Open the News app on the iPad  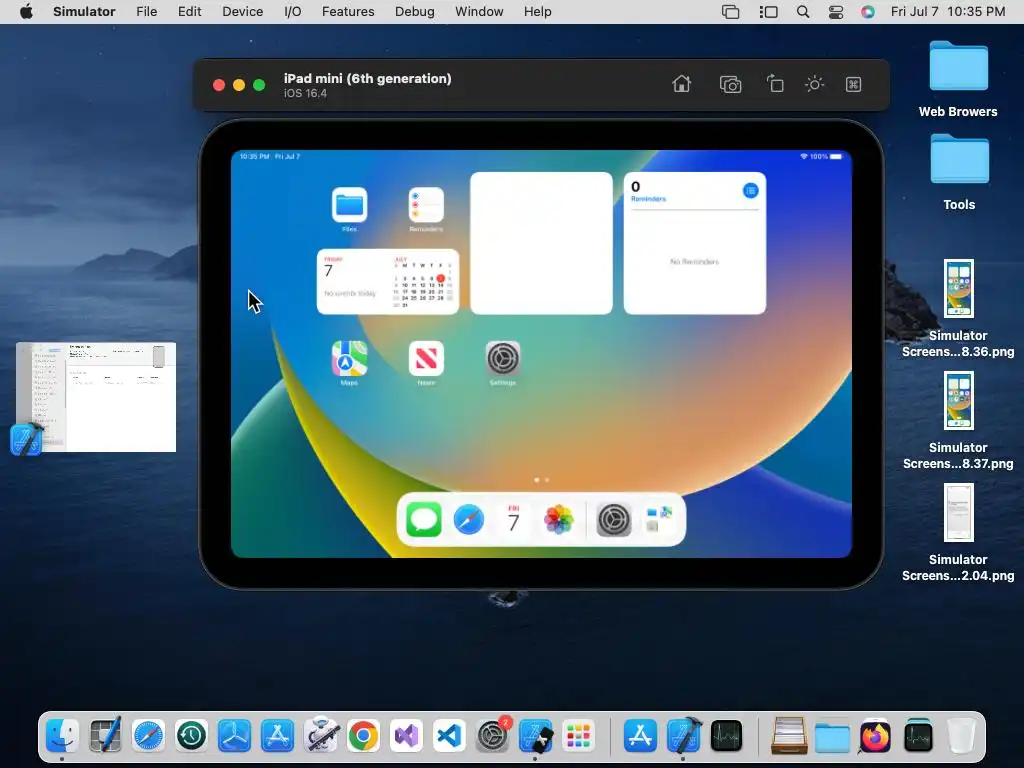coord(426,359)
